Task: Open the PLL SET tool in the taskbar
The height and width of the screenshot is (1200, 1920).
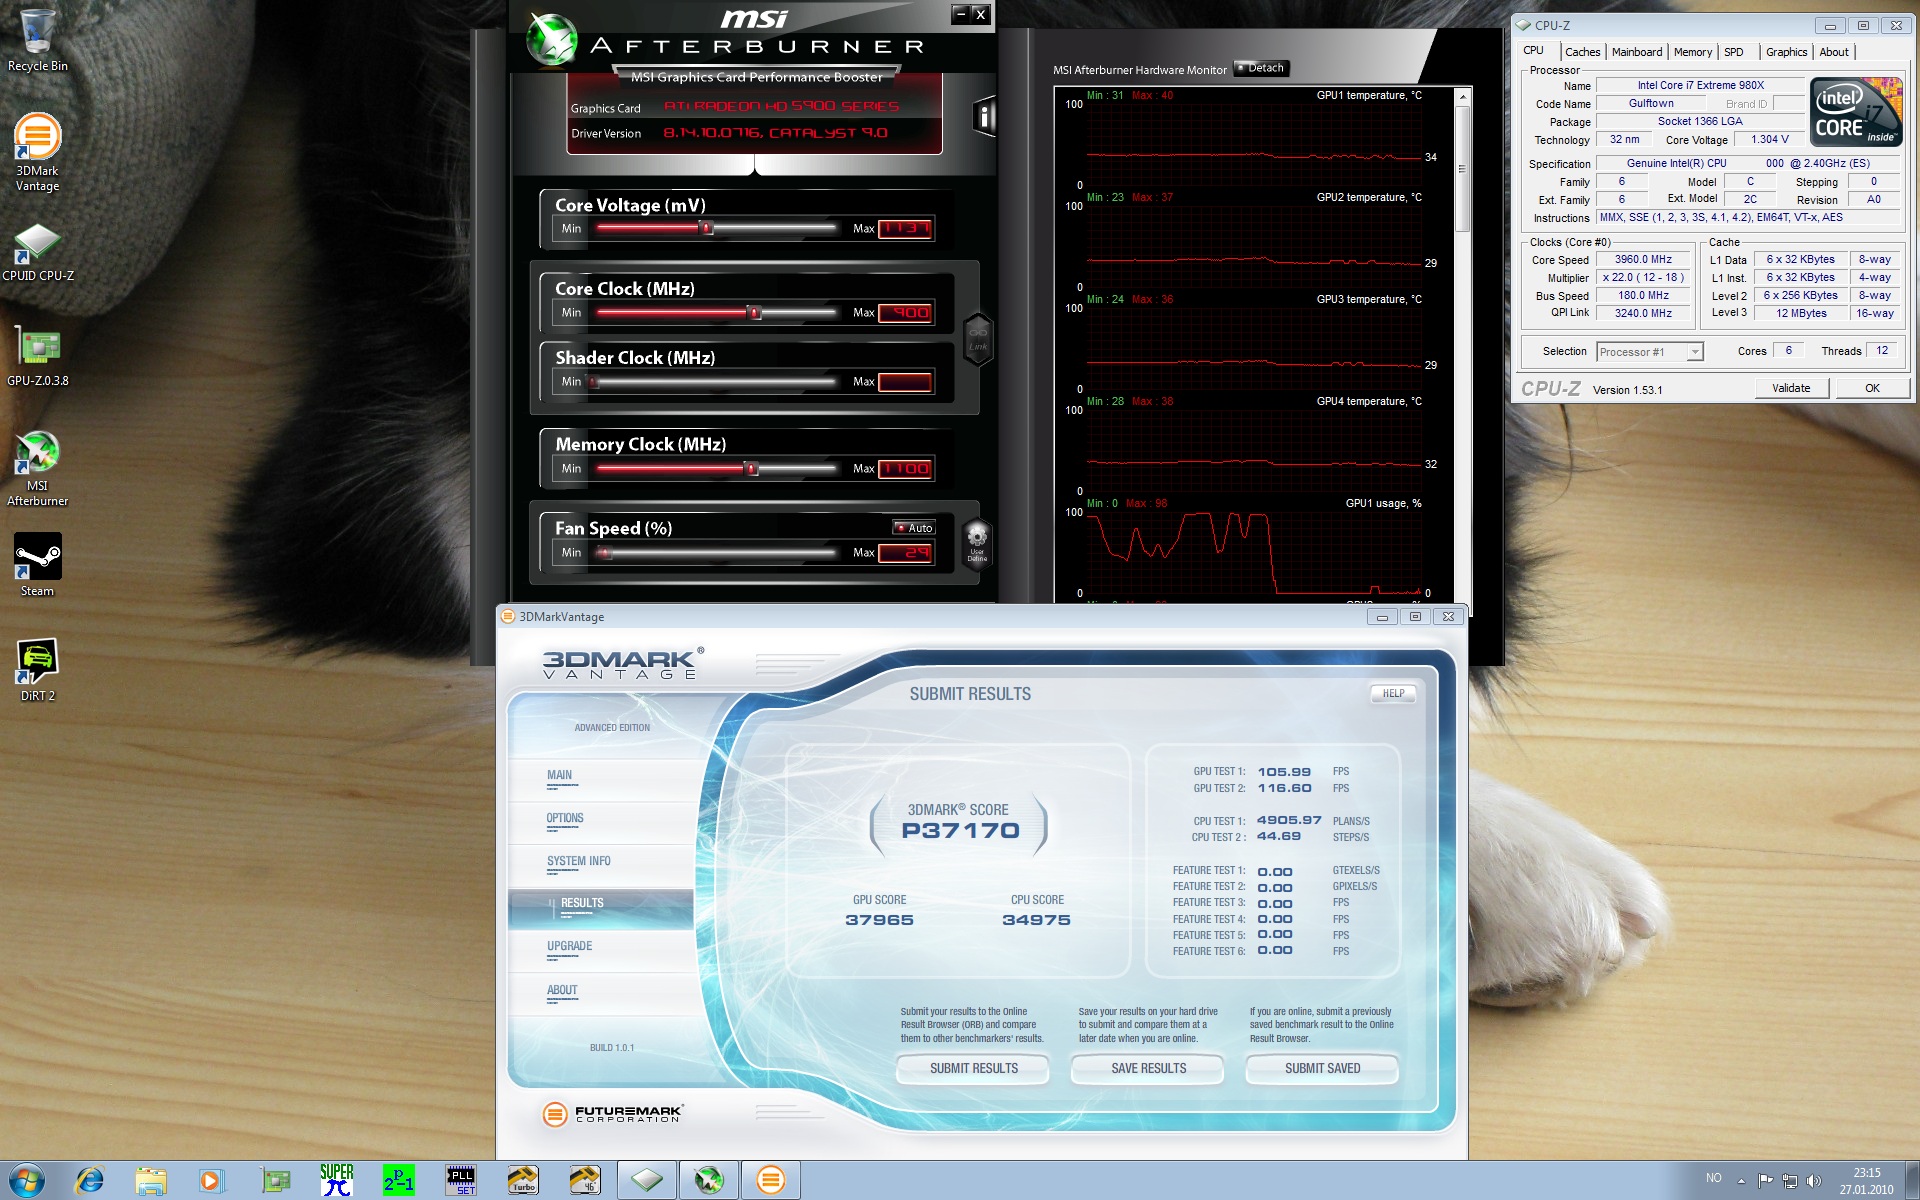Action: [461, 1180]
